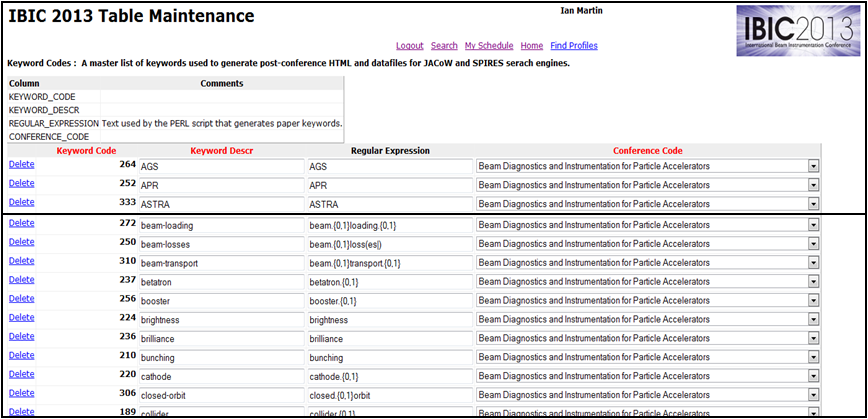The width and height of the screenshot is (868, 419).
Task: Delete the brilliance keyword row
Action: (x=22, y=336)
